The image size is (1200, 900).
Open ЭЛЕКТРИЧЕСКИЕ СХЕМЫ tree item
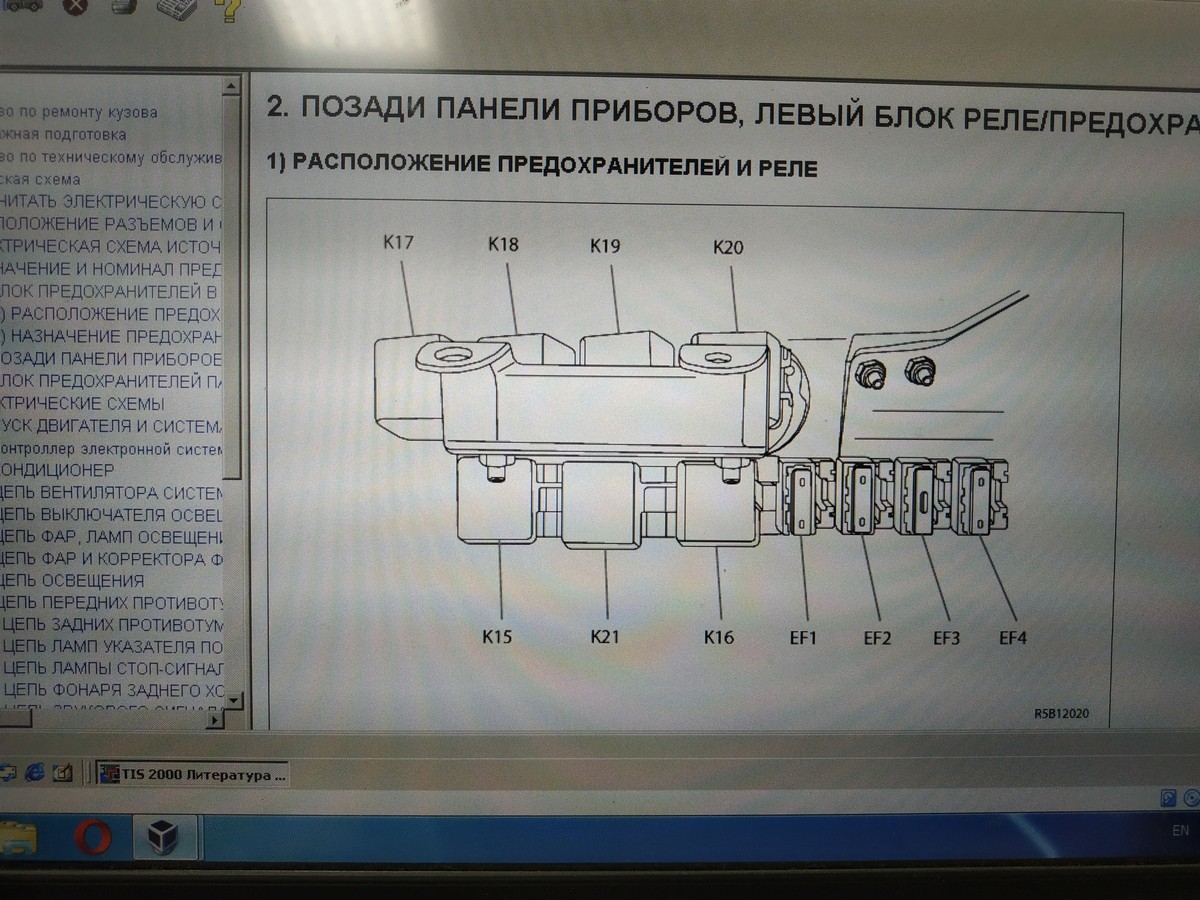click(x=82, y=404)
